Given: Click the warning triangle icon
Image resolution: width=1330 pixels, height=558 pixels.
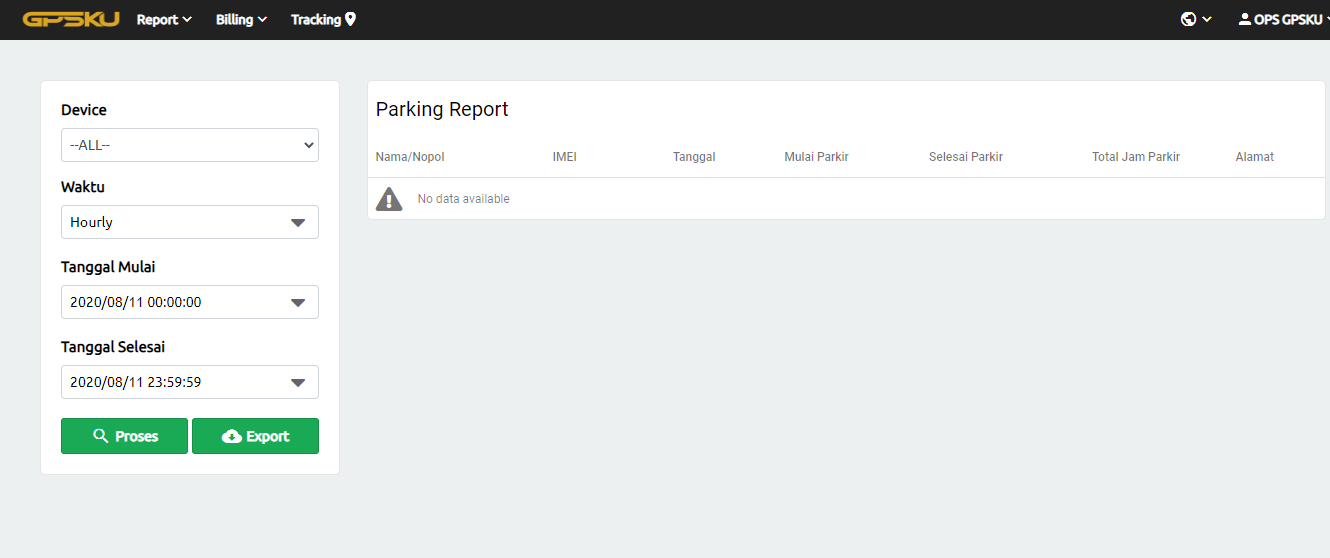Looking at the screenshot, I should 389,199.
